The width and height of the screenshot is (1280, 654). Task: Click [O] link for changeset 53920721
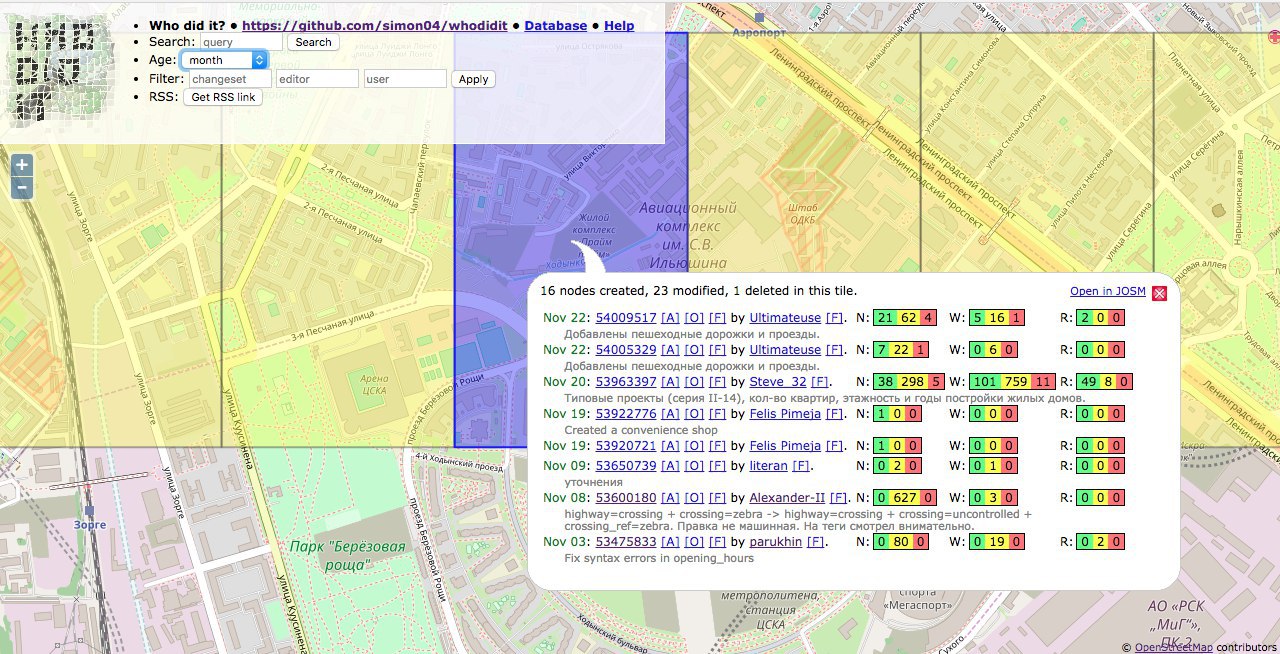point(694,445)
